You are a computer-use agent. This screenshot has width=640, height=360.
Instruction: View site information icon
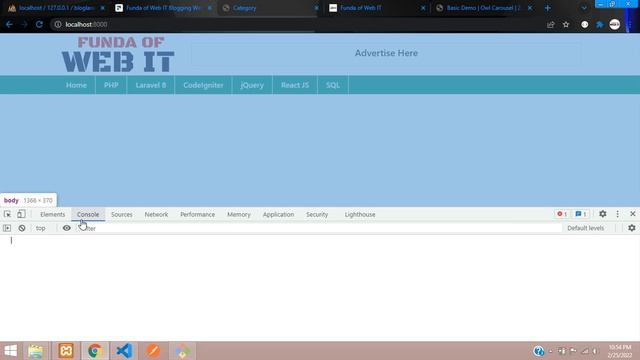pos(58,24)
